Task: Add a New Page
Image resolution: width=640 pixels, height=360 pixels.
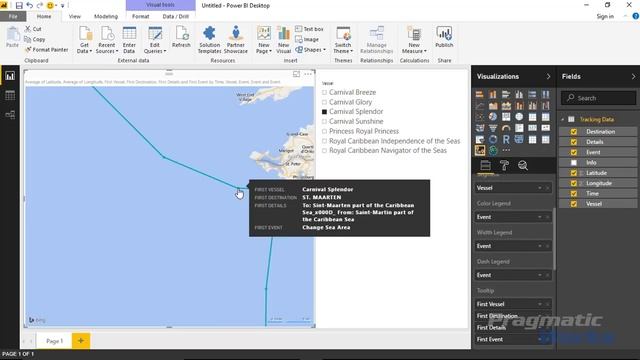Action: tap(264, 40)
